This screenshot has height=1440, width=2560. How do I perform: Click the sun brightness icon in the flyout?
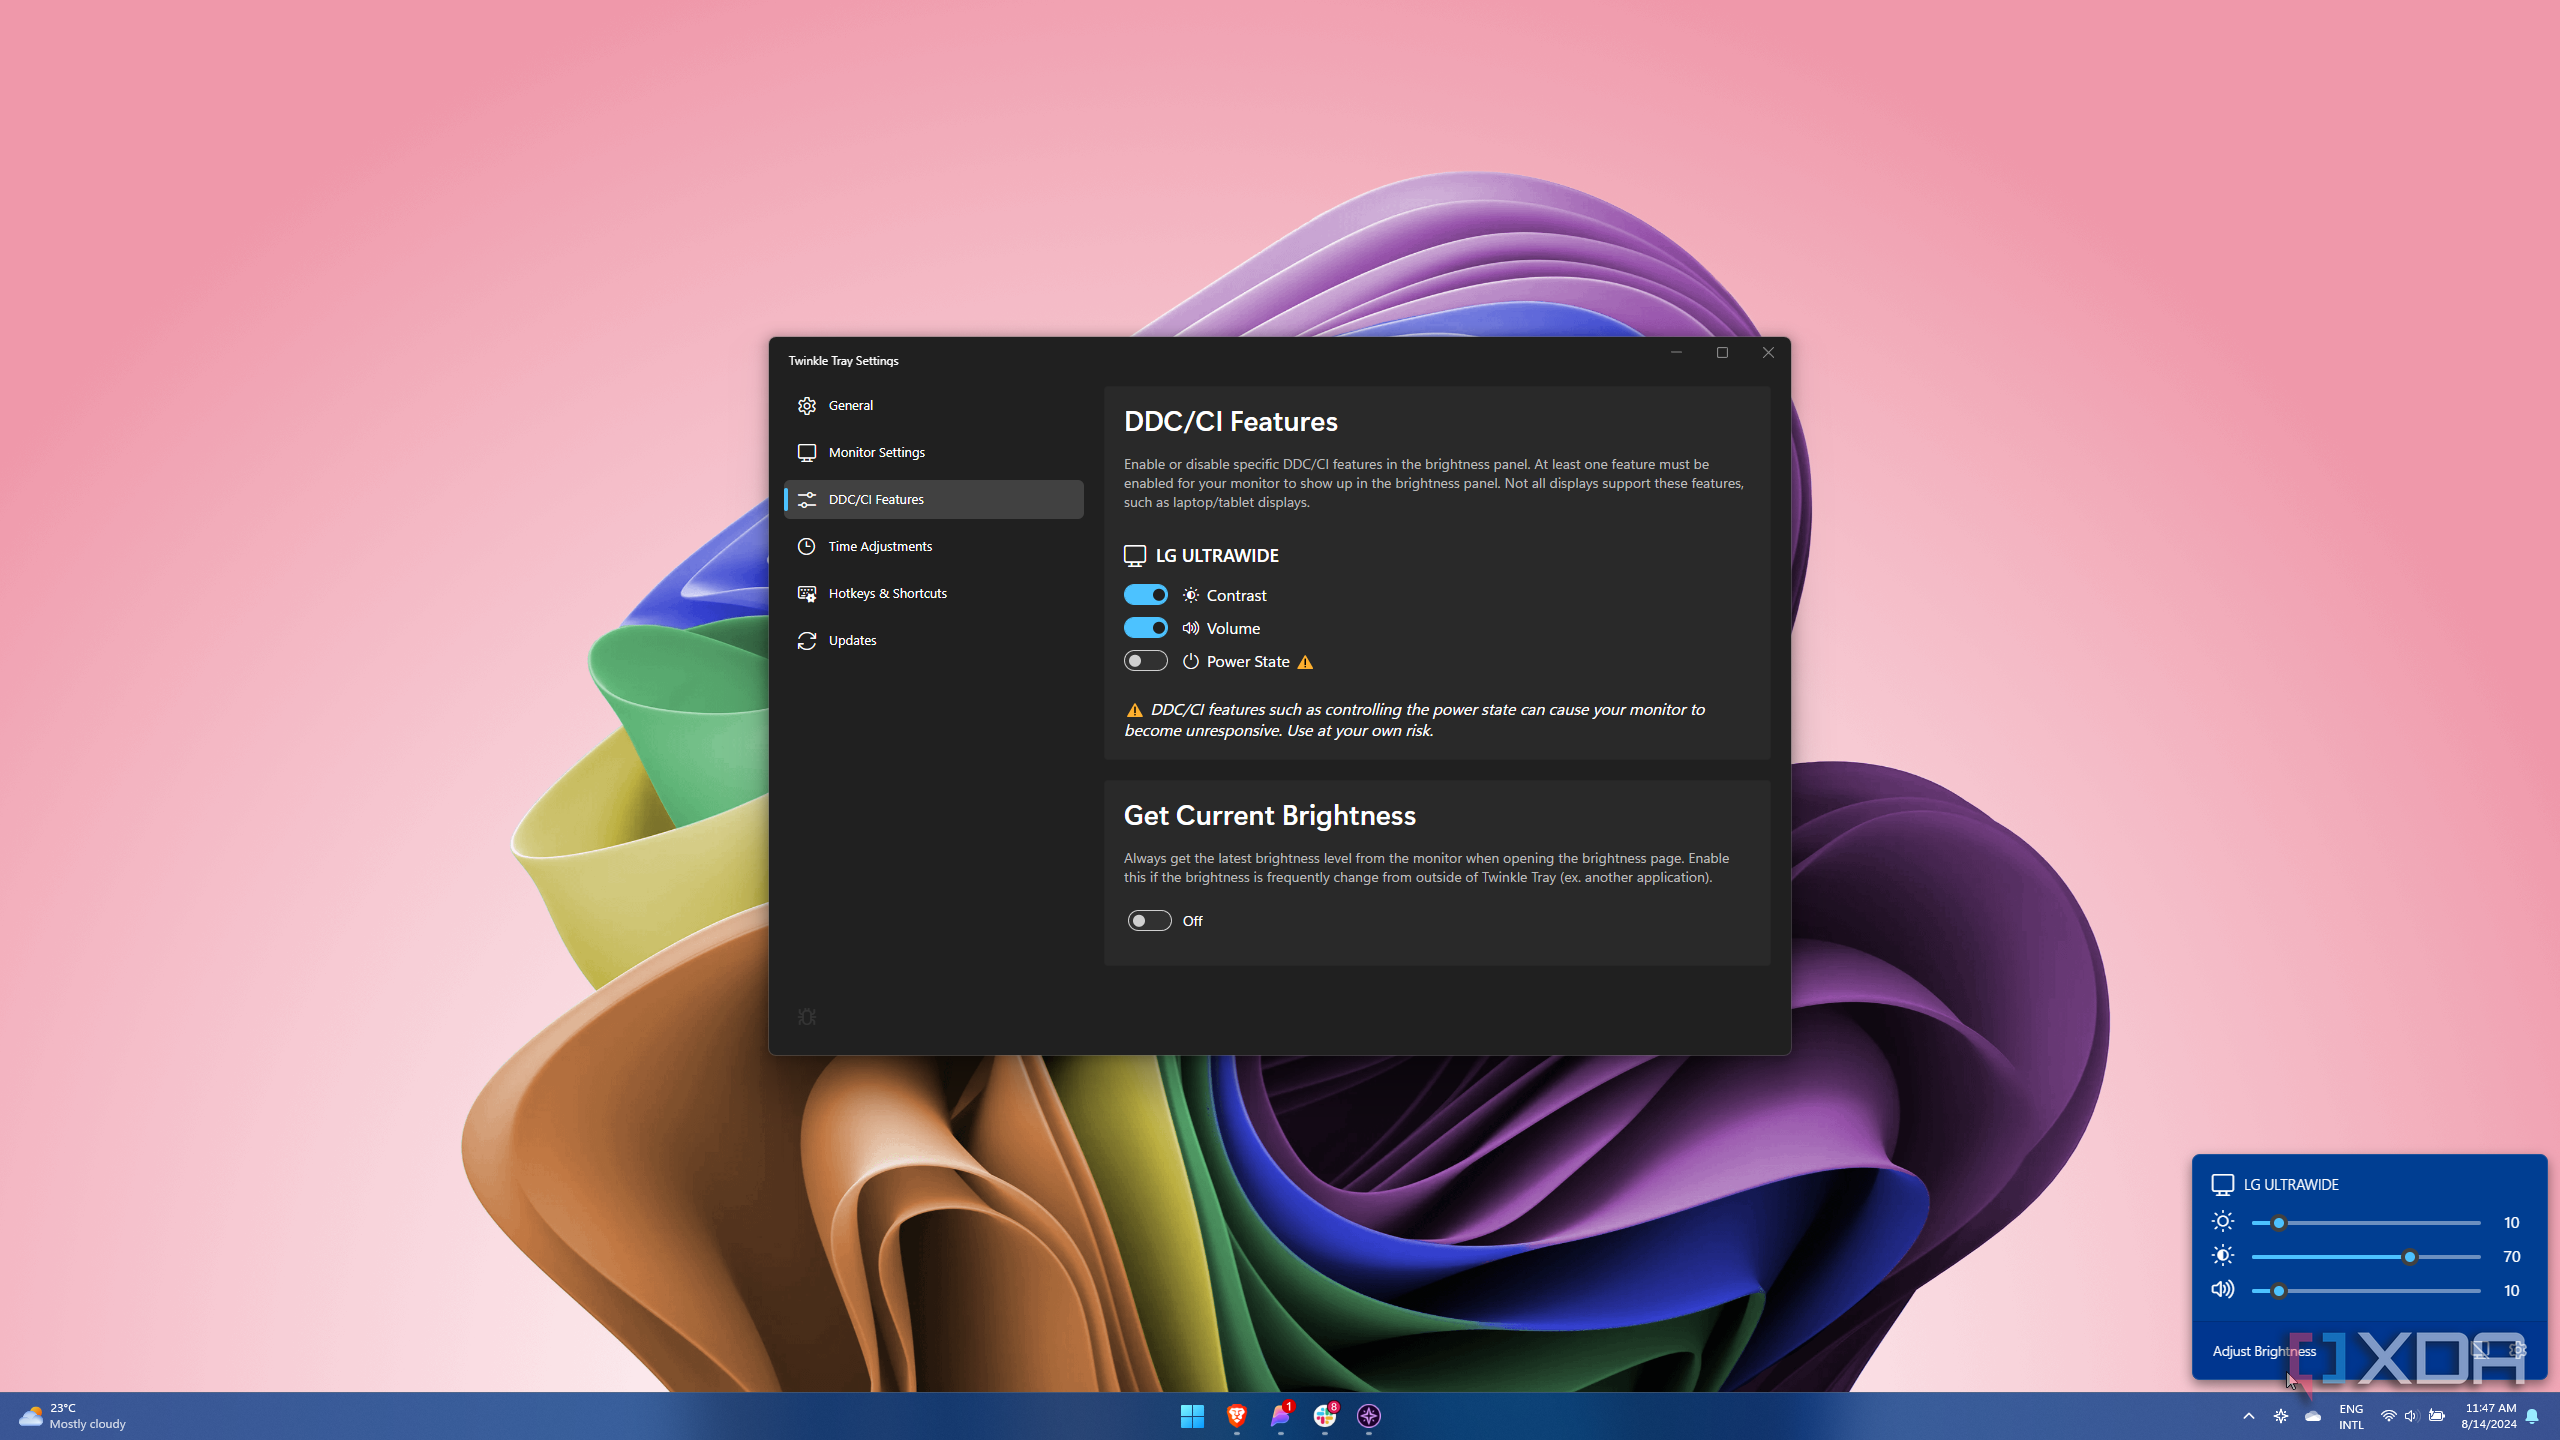2222,1222
